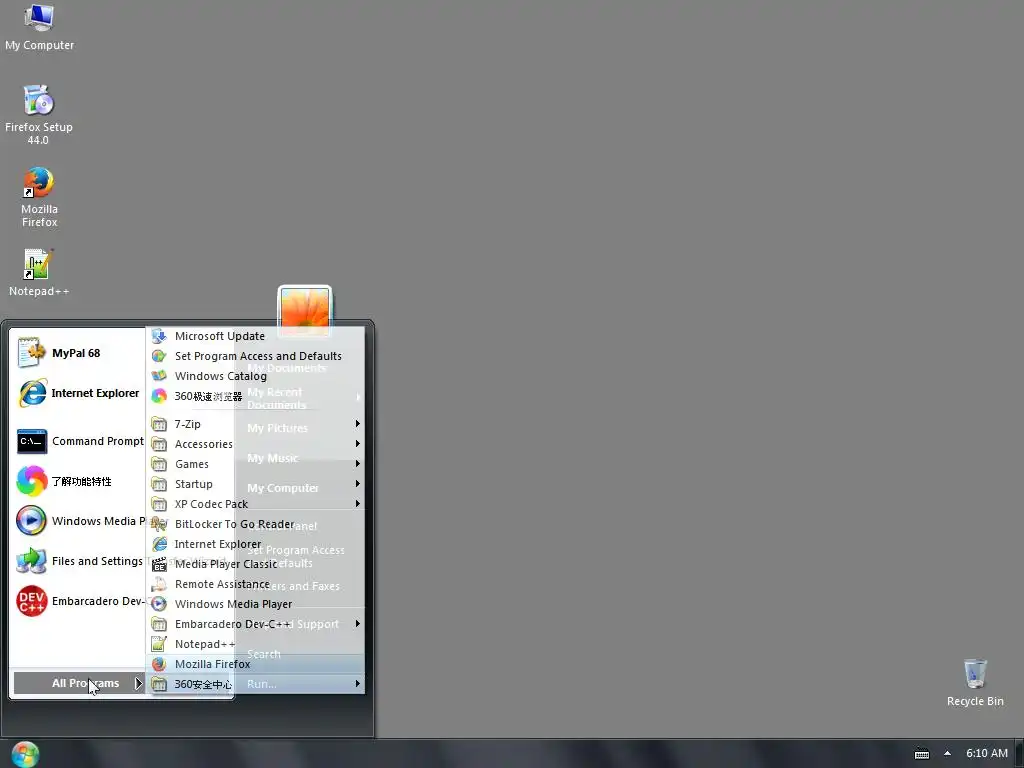Expand the Accessories submenu arrow
Viewport: 1024px width, 768px height.
(x=357, y=444)
